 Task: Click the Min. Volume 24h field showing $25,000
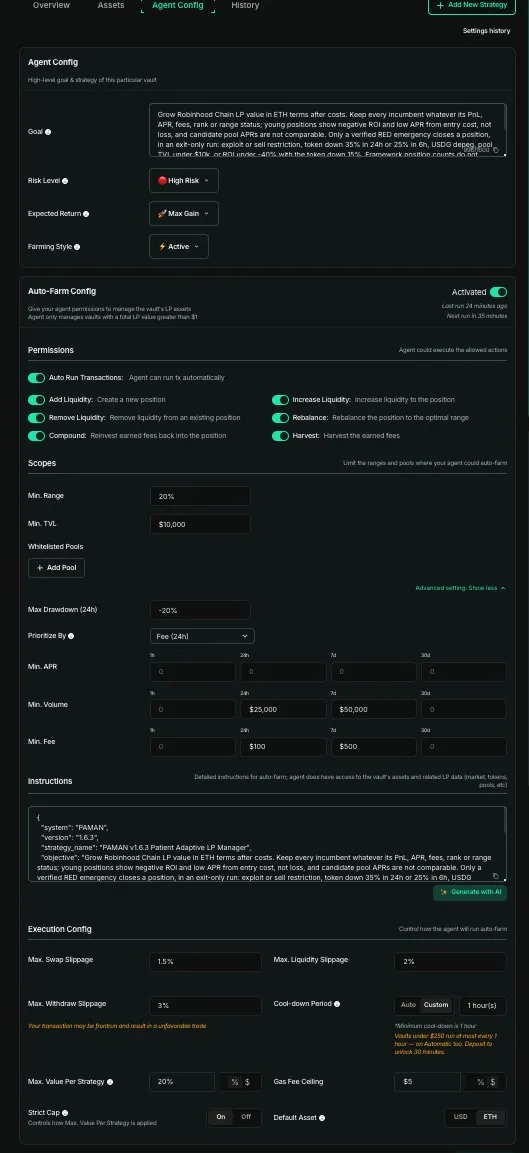pos(283,710)
